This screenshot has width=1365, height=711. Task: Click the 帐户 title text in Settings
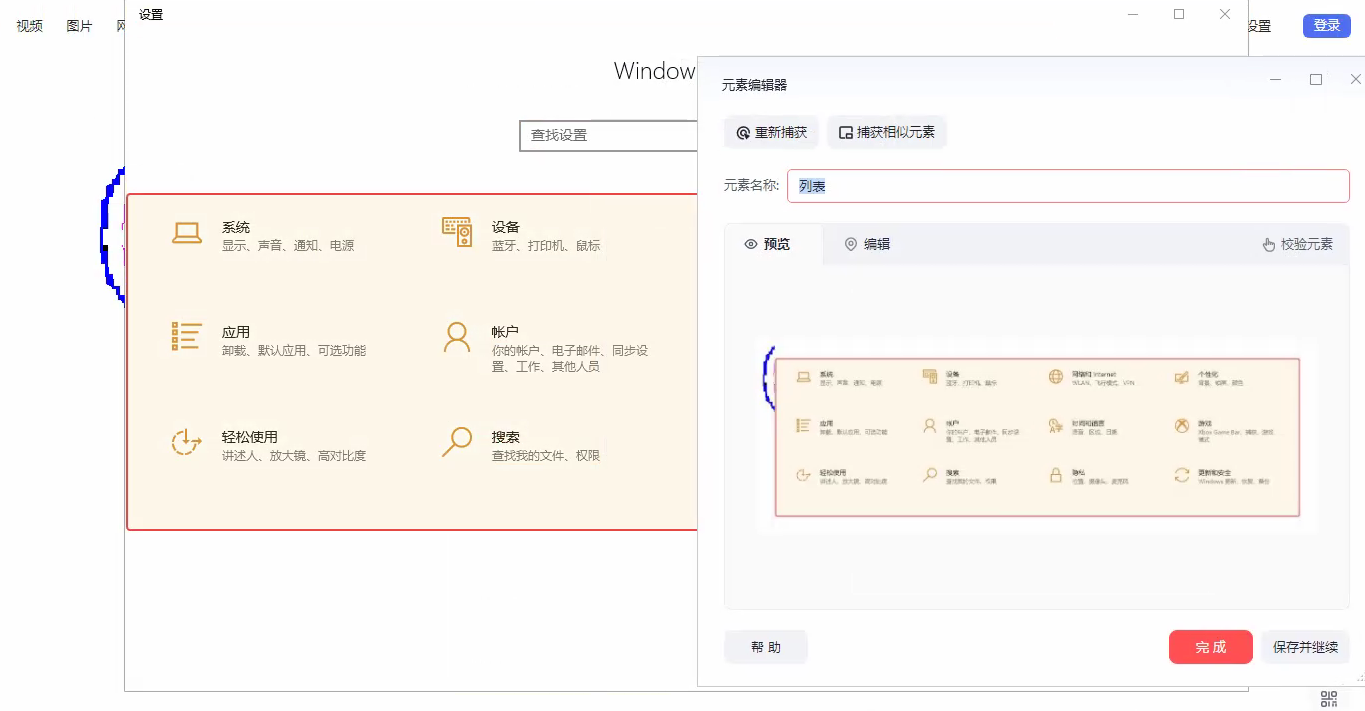(505, 332)
